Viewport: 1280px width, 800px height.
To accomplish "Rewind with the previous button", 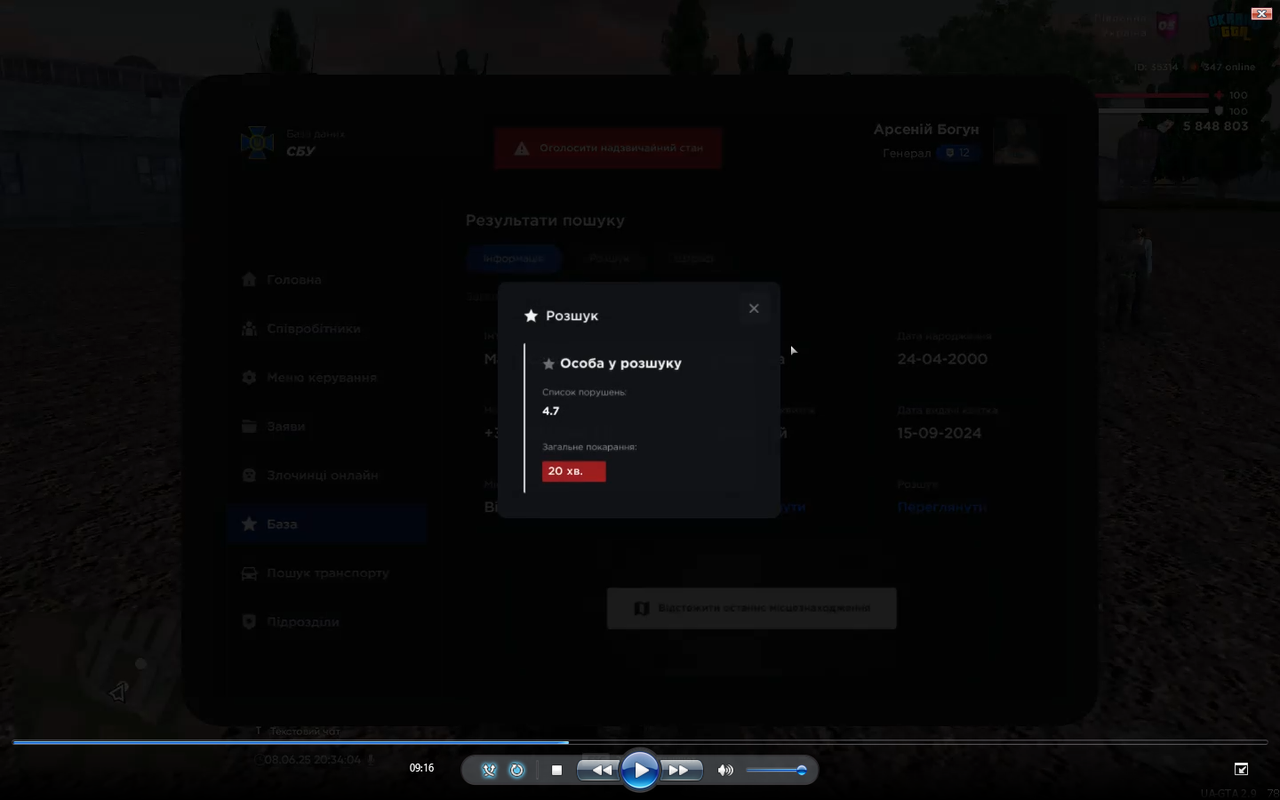I will (x=599, y=770).
